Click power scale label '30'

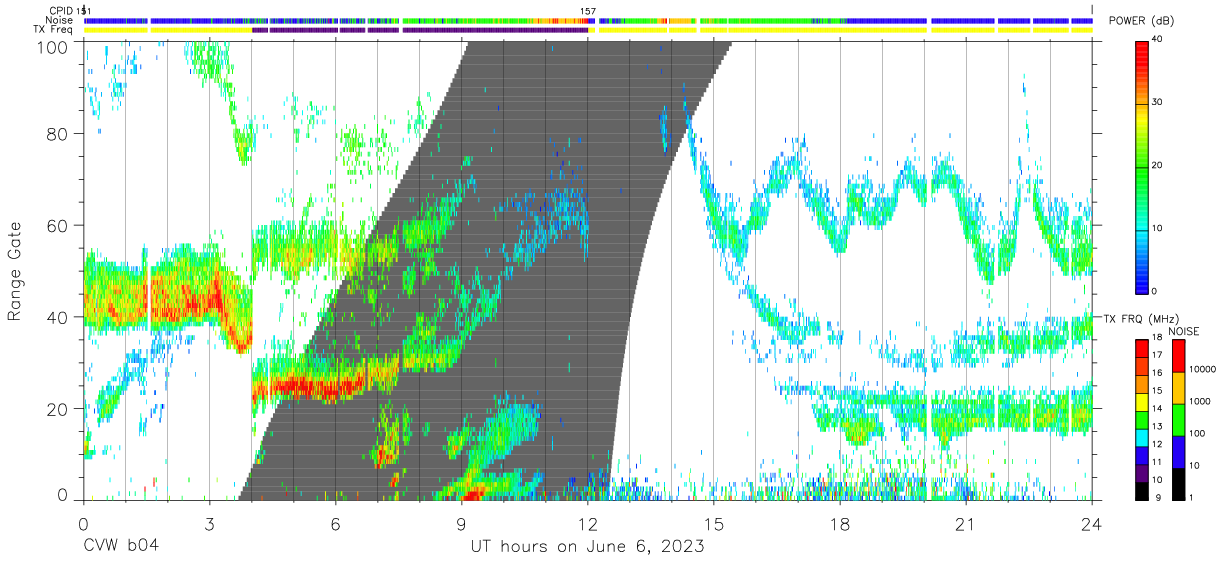click(1158, 103)
